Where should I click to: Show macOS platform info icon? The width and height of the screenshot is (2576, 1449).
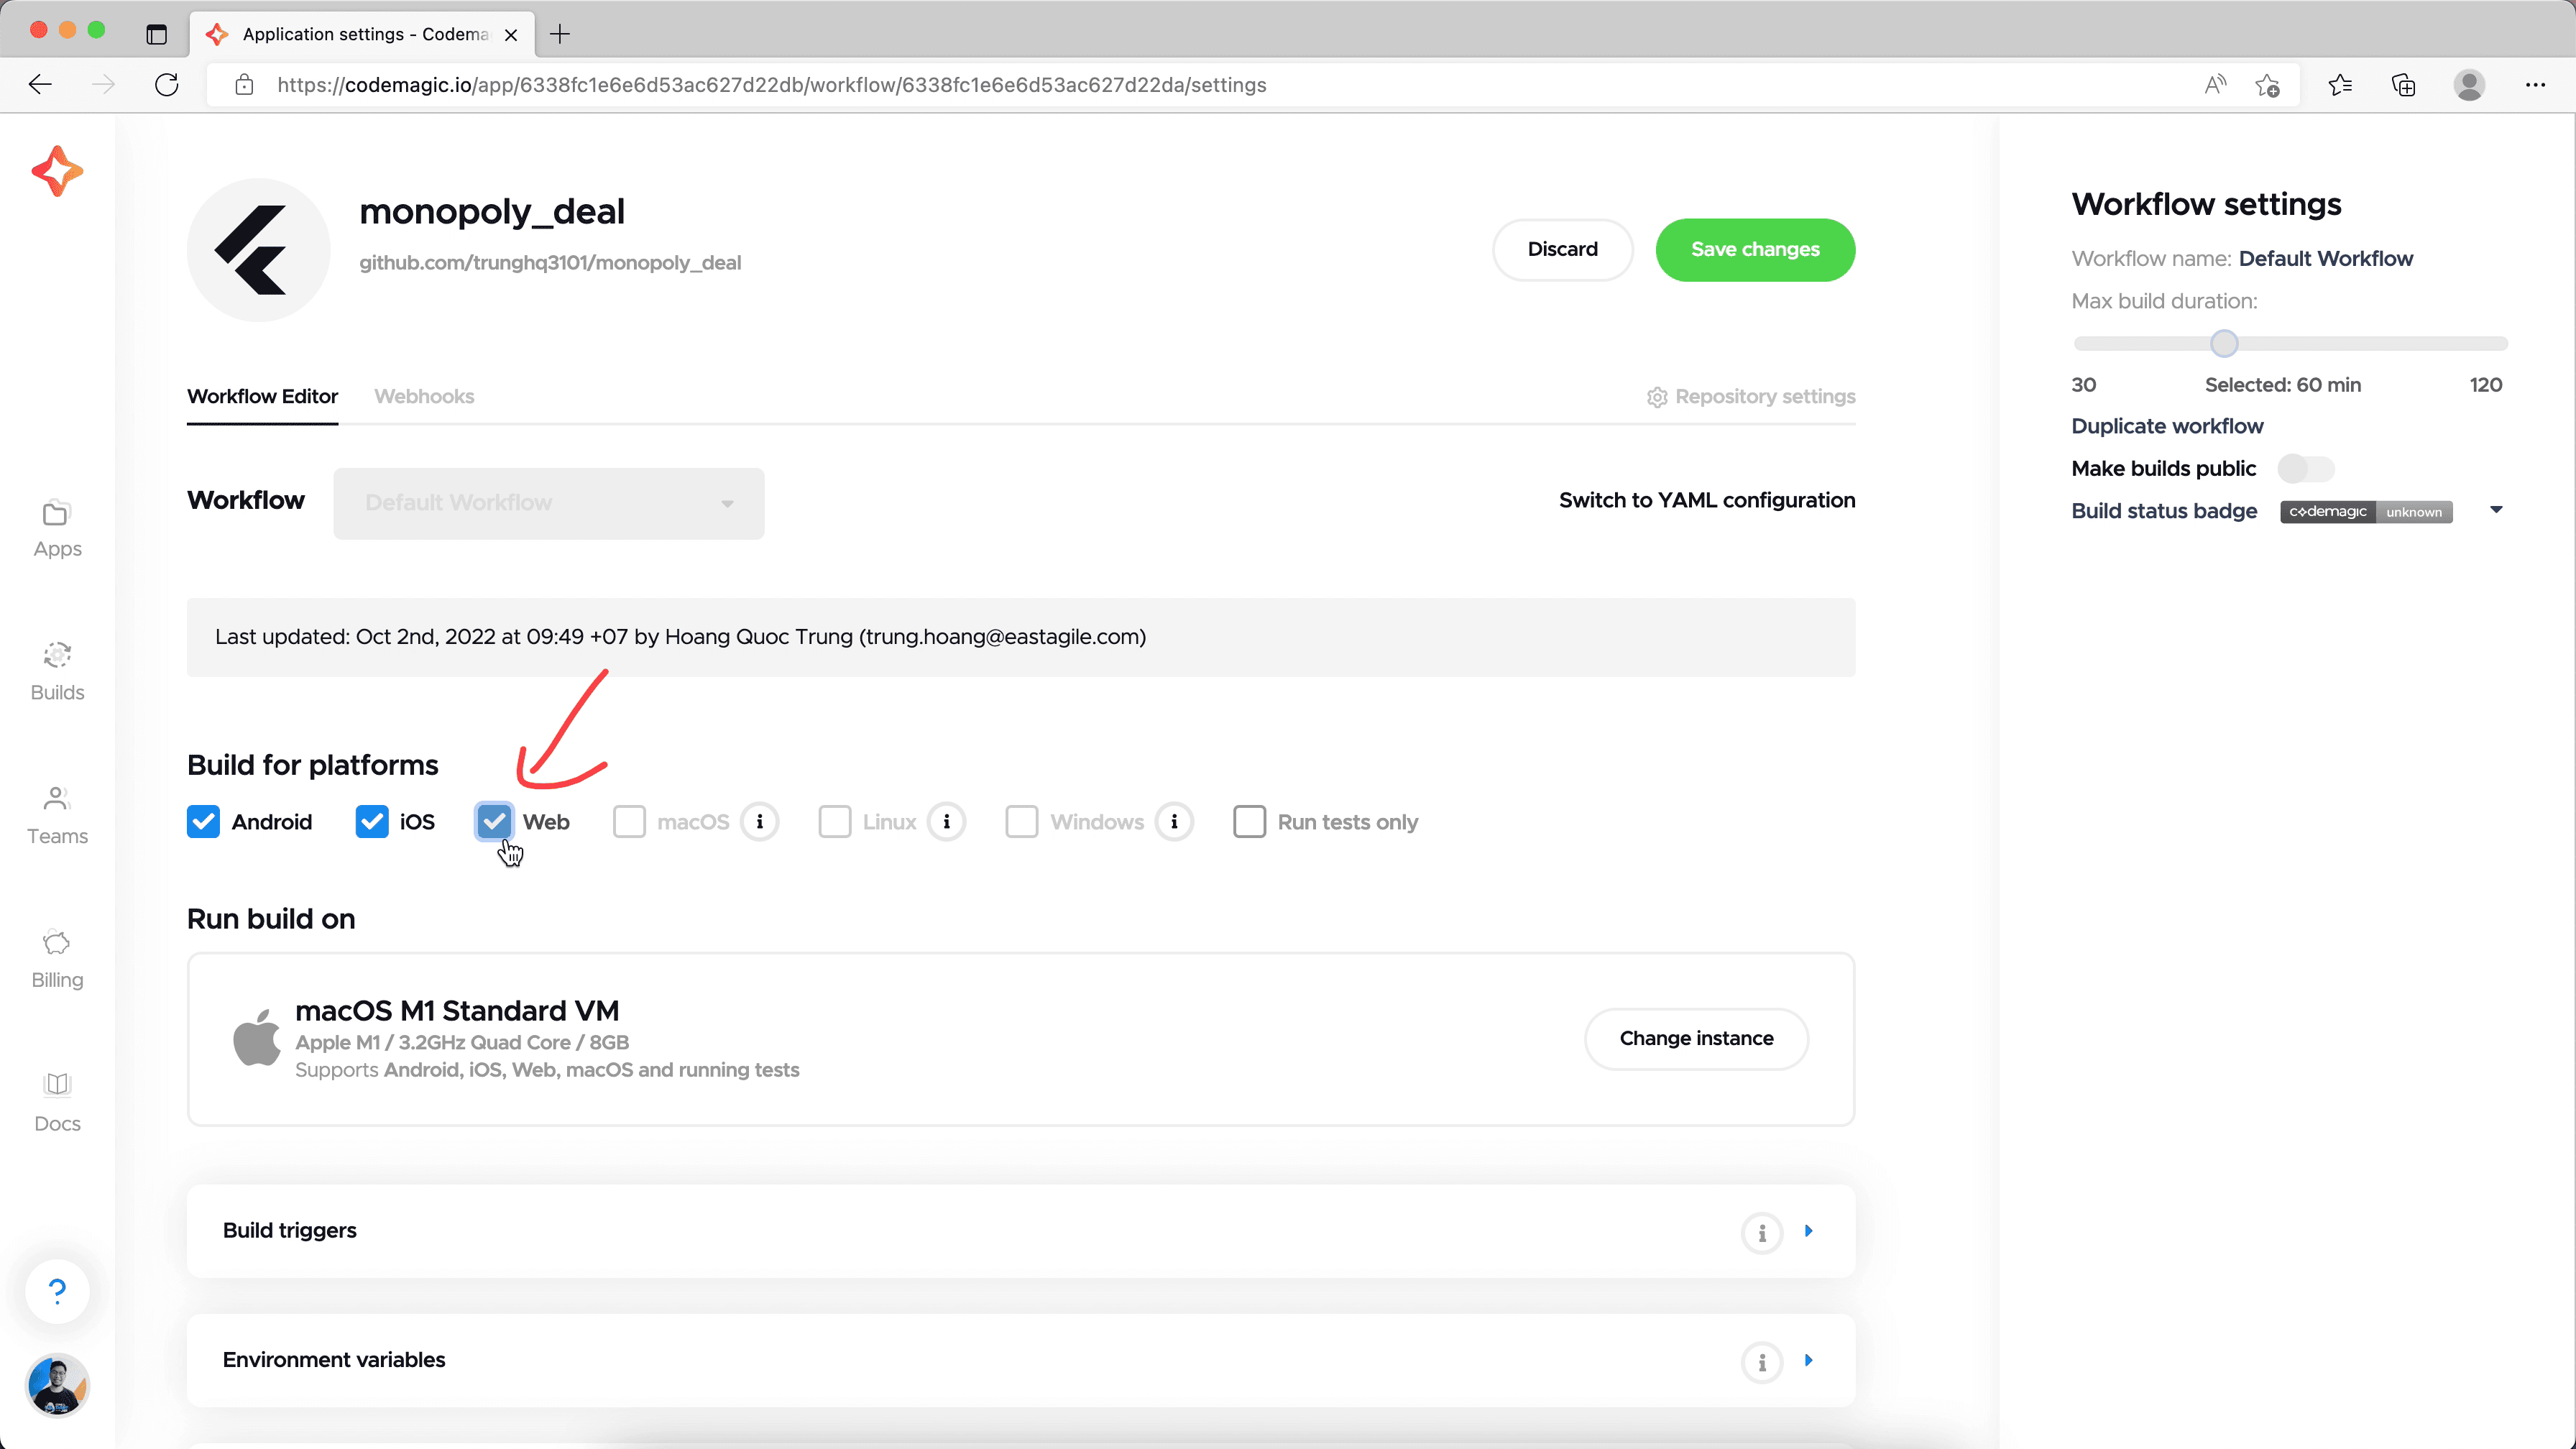[760, 822]
